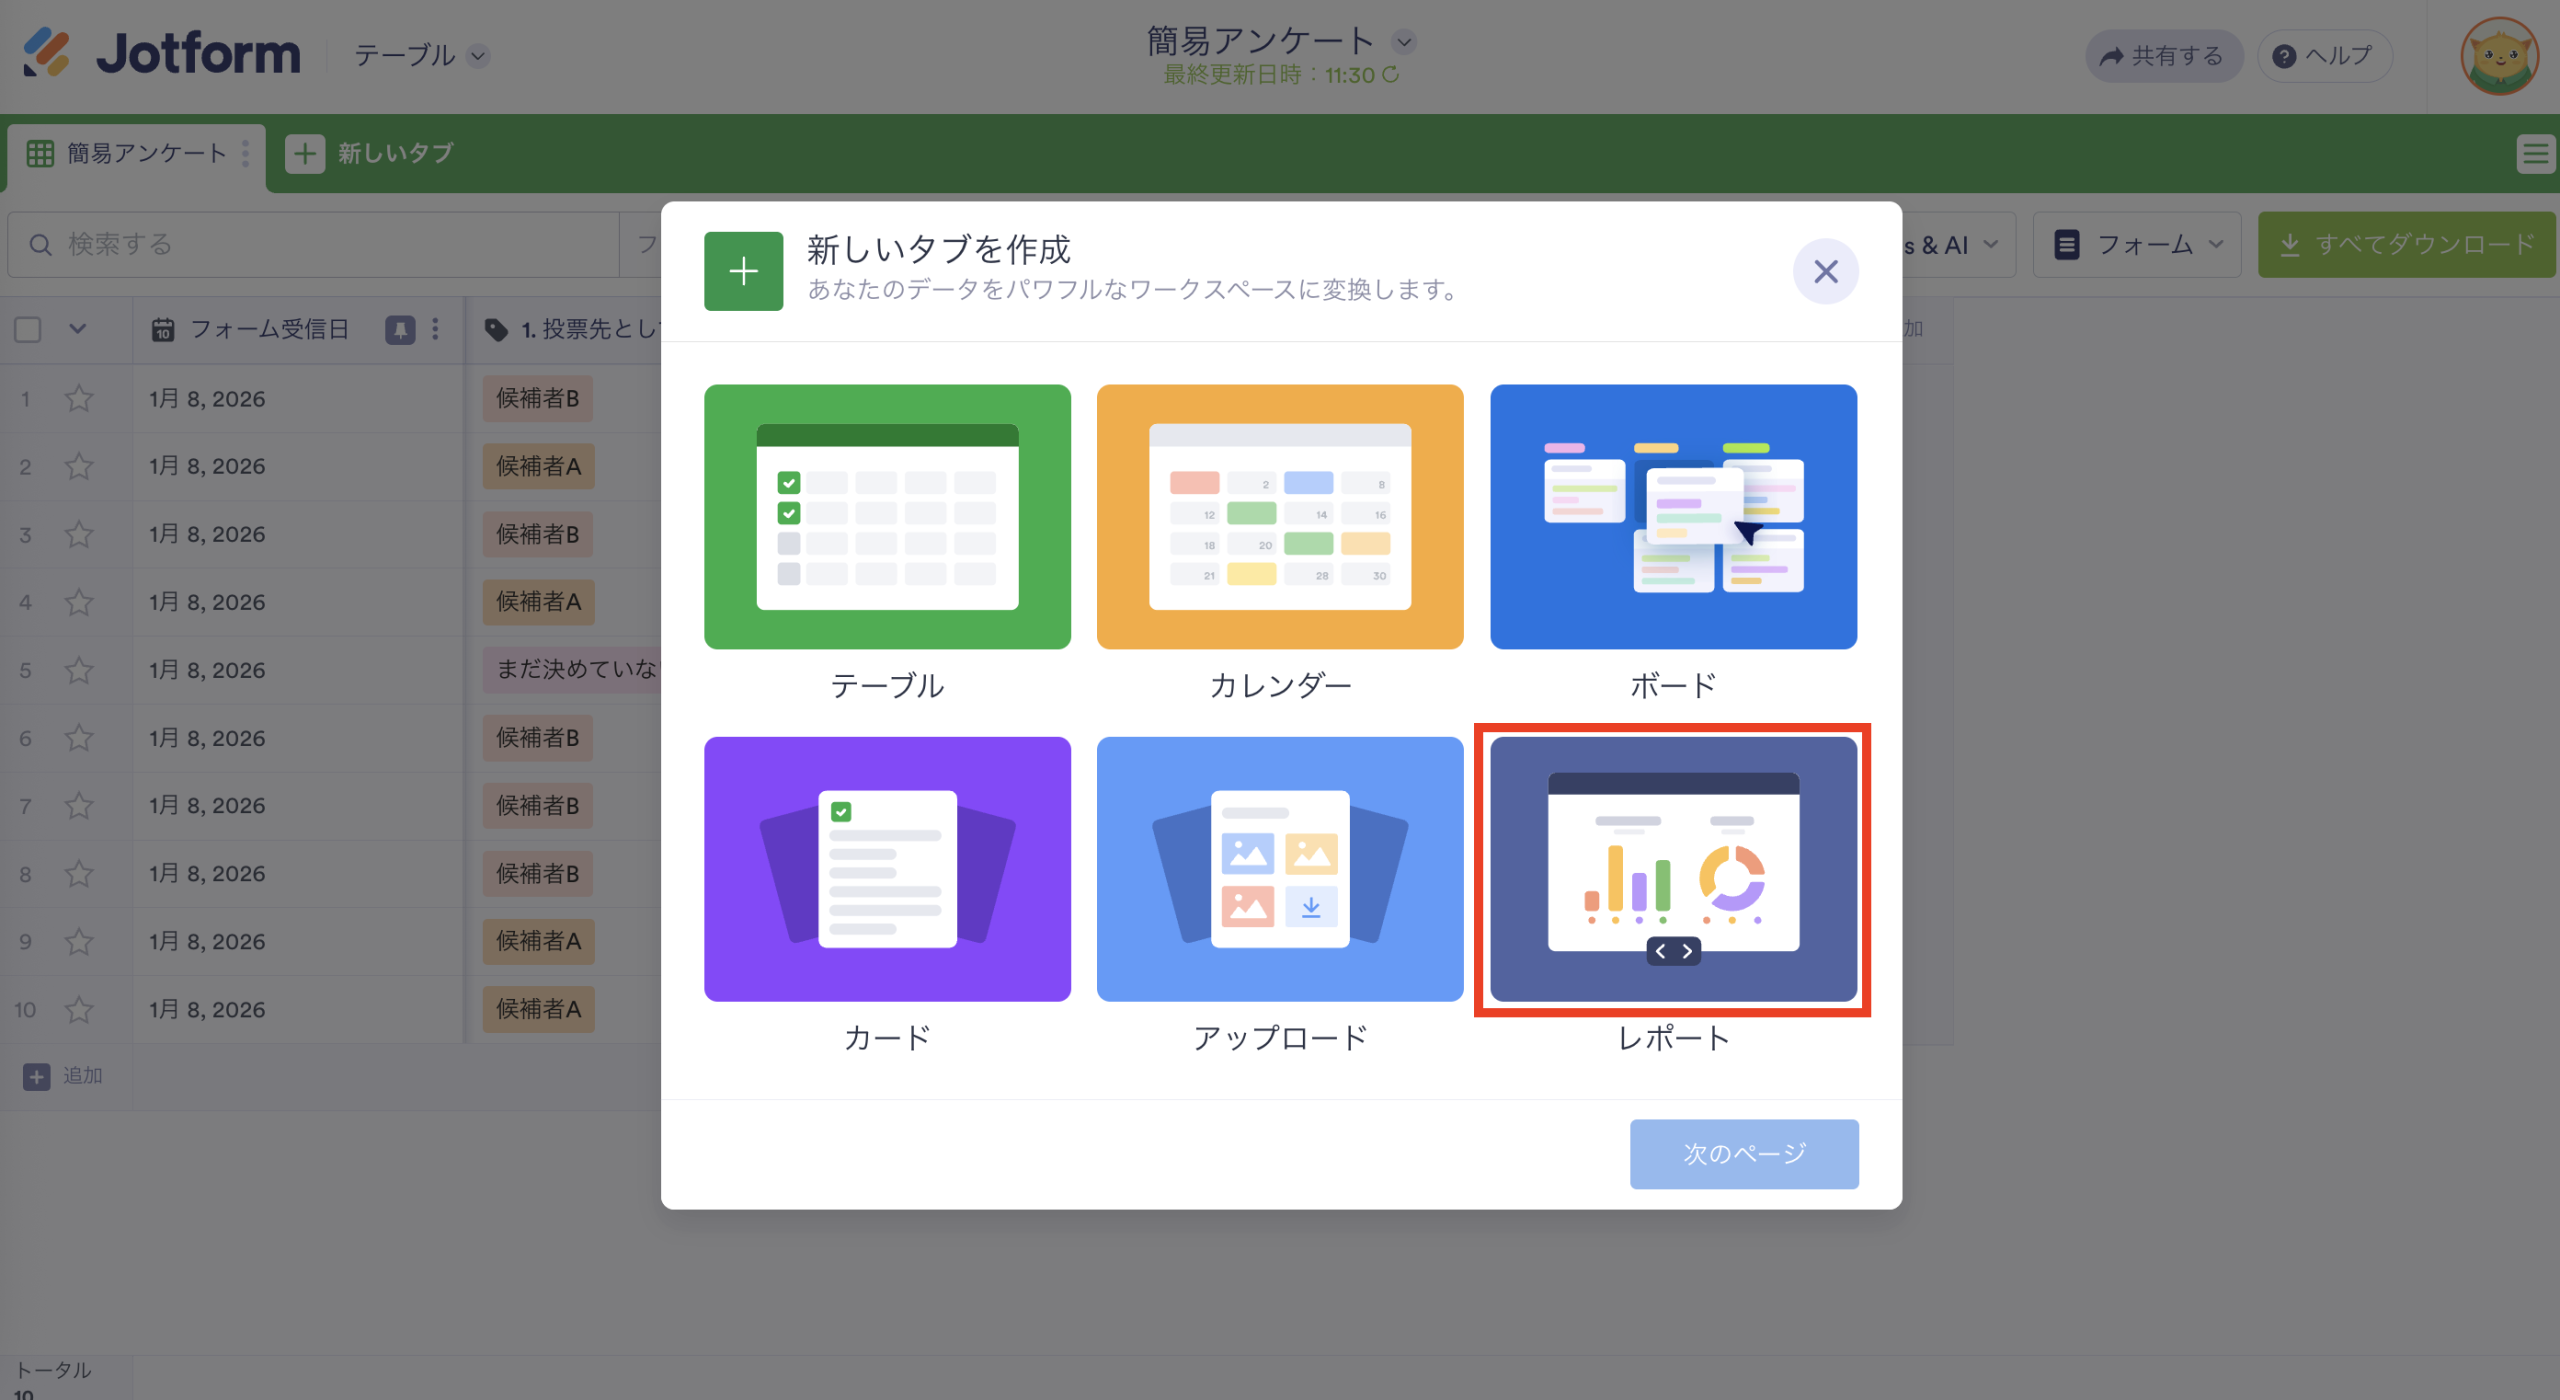Image resolution: width=2560 pixels, height=1400 pixels.
Task: Open the 簡易アンケート title dropdown
Action: pos(1405,42)
